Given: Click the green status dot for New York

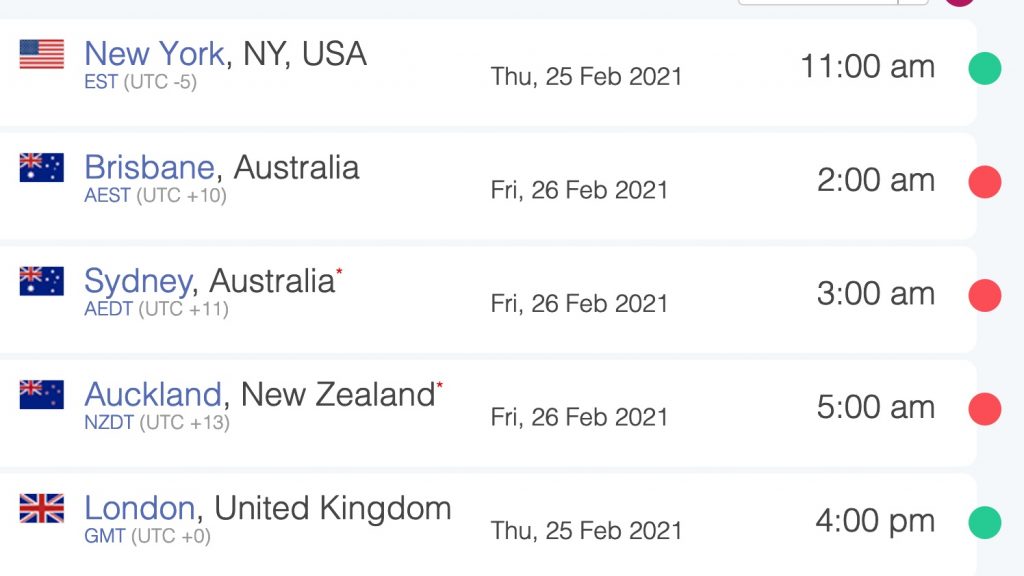Looking at the screenshot, I should [985, 68].
